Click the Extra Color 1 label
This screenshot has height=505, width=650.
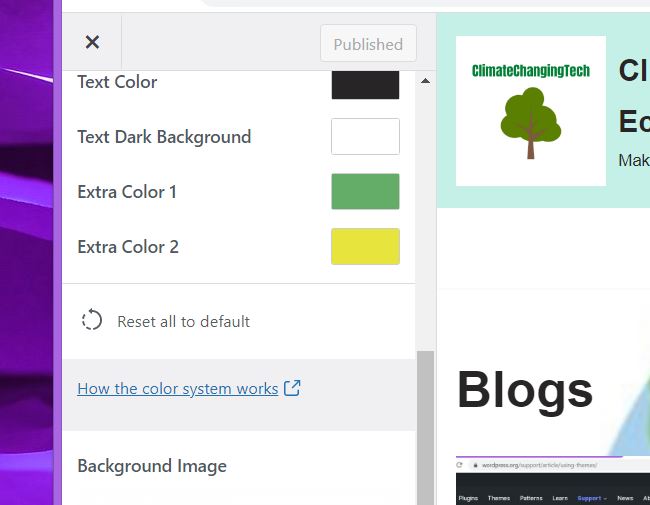pos(127,192)
